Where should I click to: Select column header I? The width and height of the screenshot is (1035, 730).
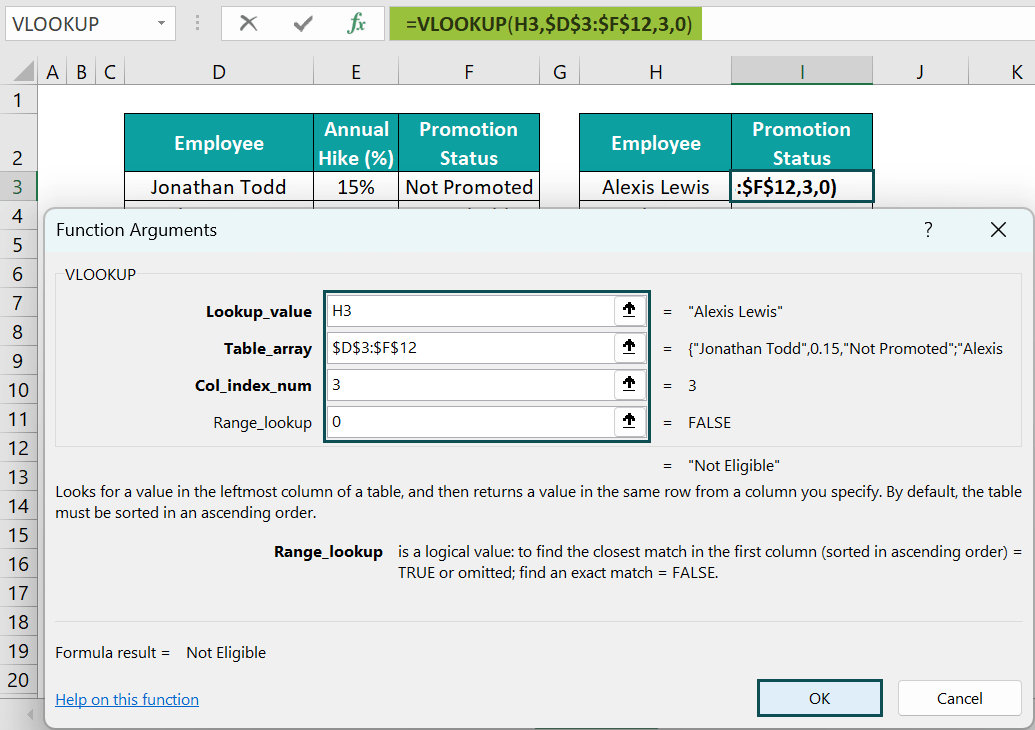801,70
